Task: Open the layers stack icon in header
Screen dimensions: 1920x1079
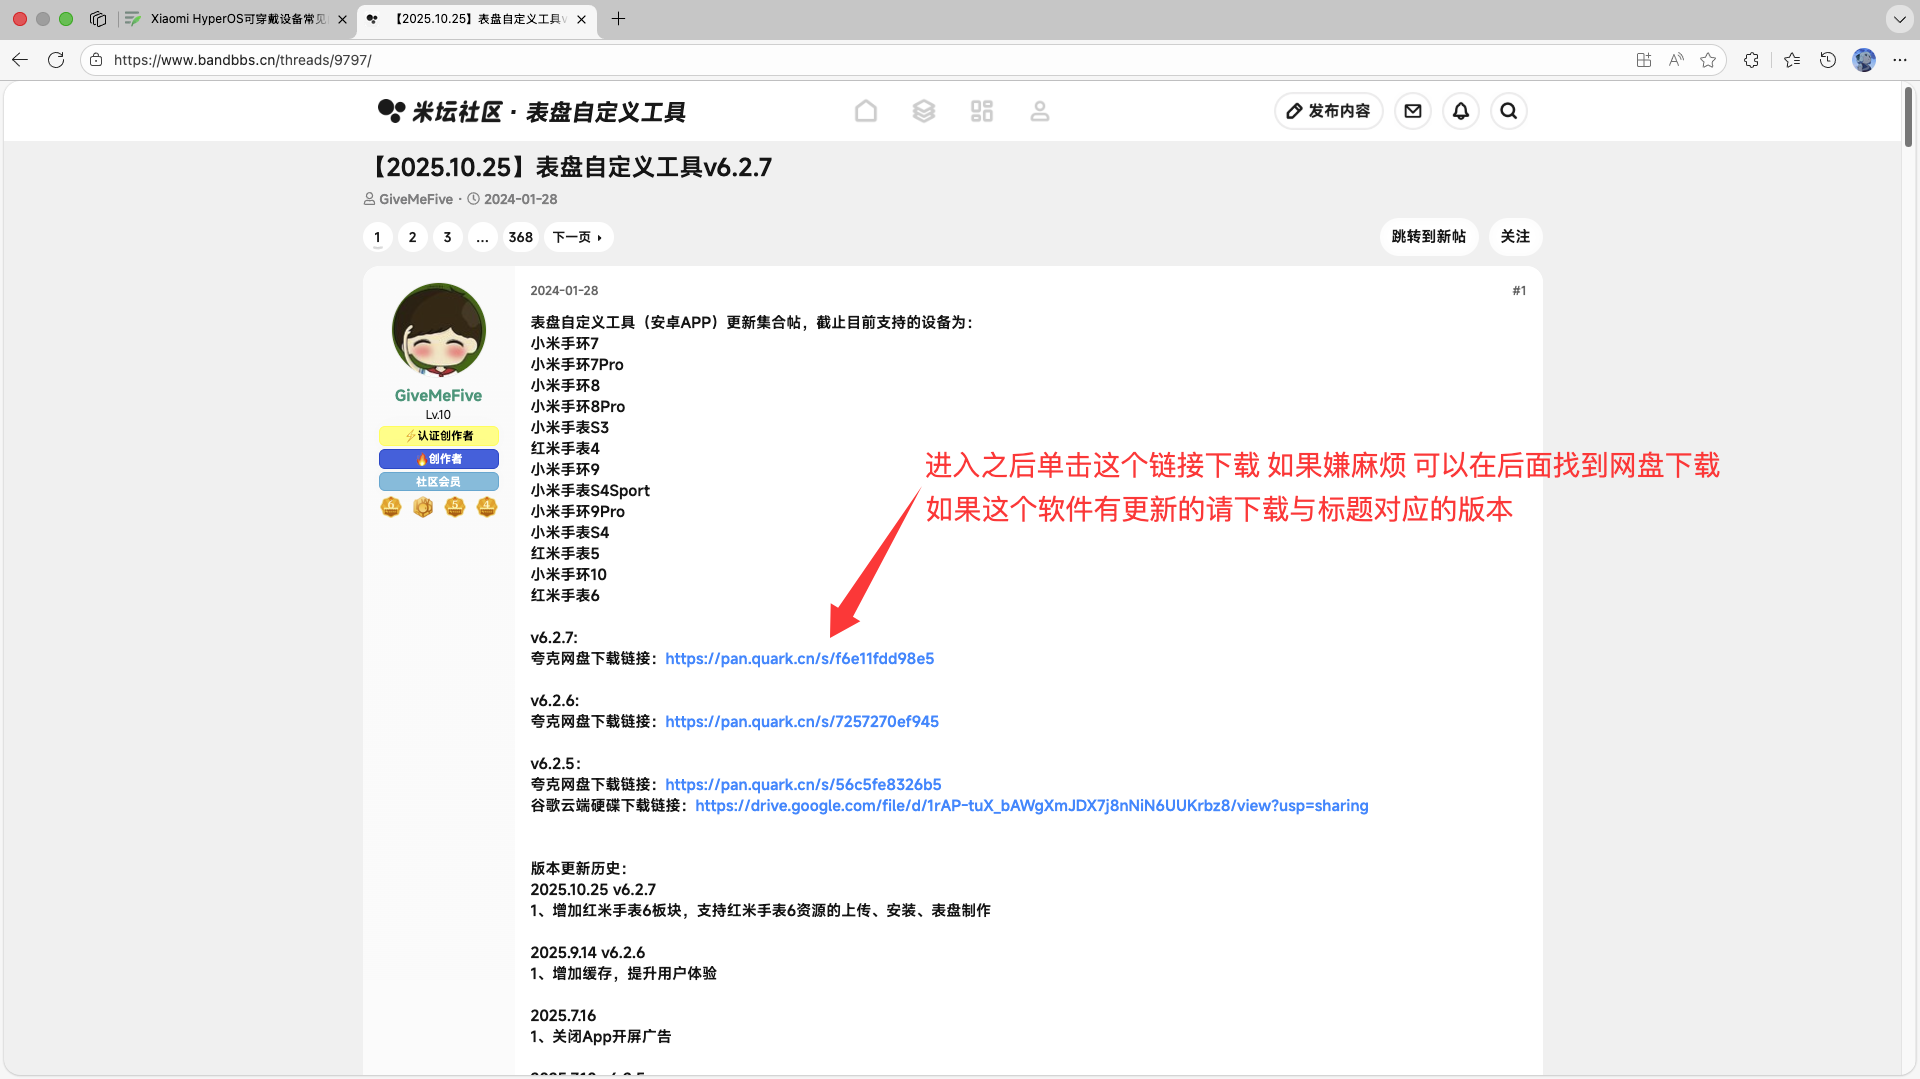Action: (x=924, y=111)
